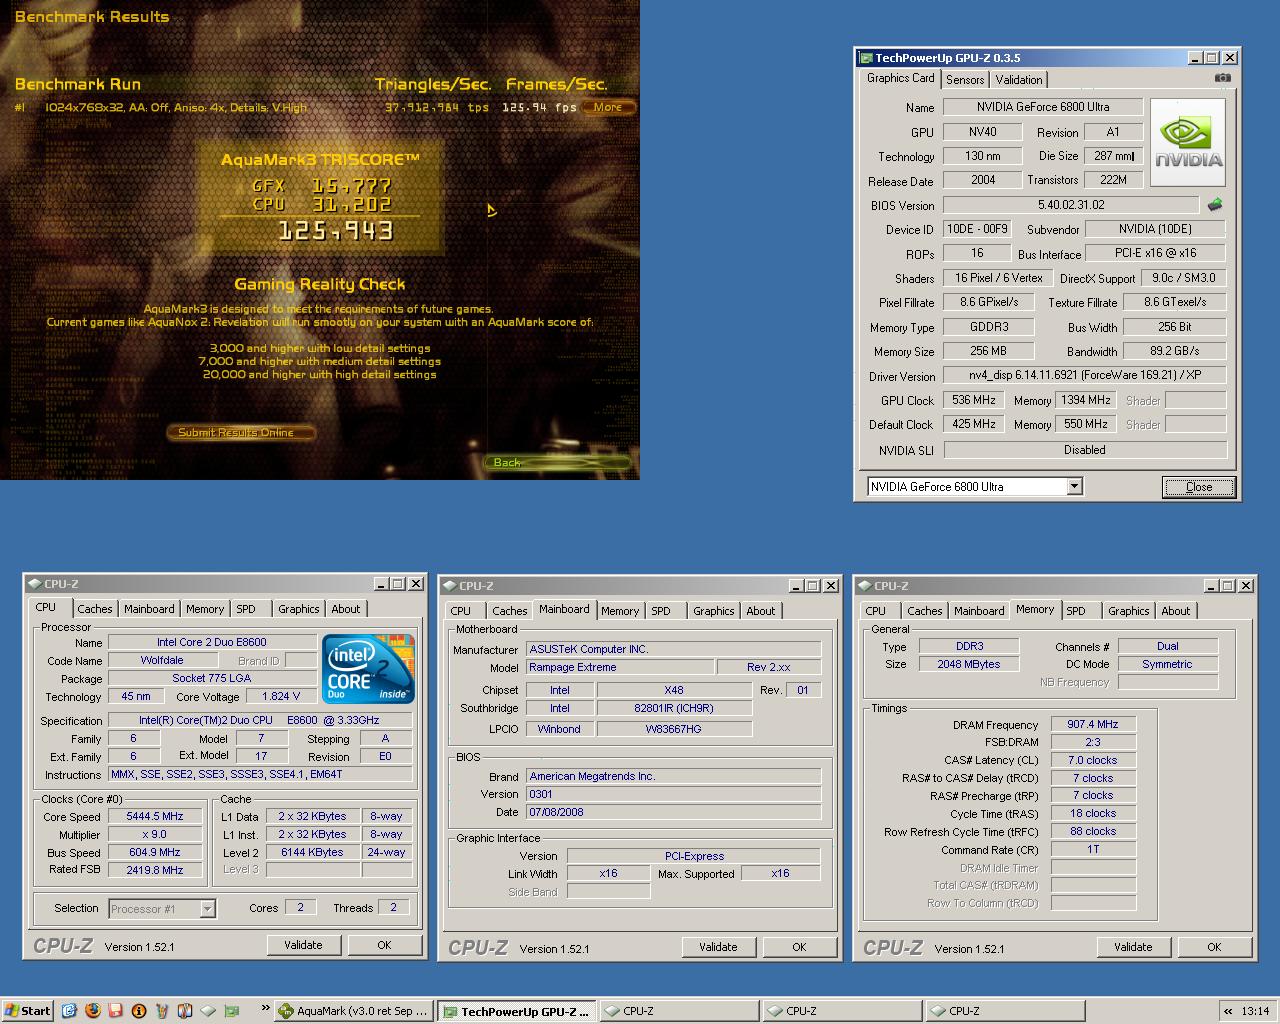Screen dimensions: 1280x1024
Task: Open About tab in the CPU-Z processor window
Action: point(346,609)
